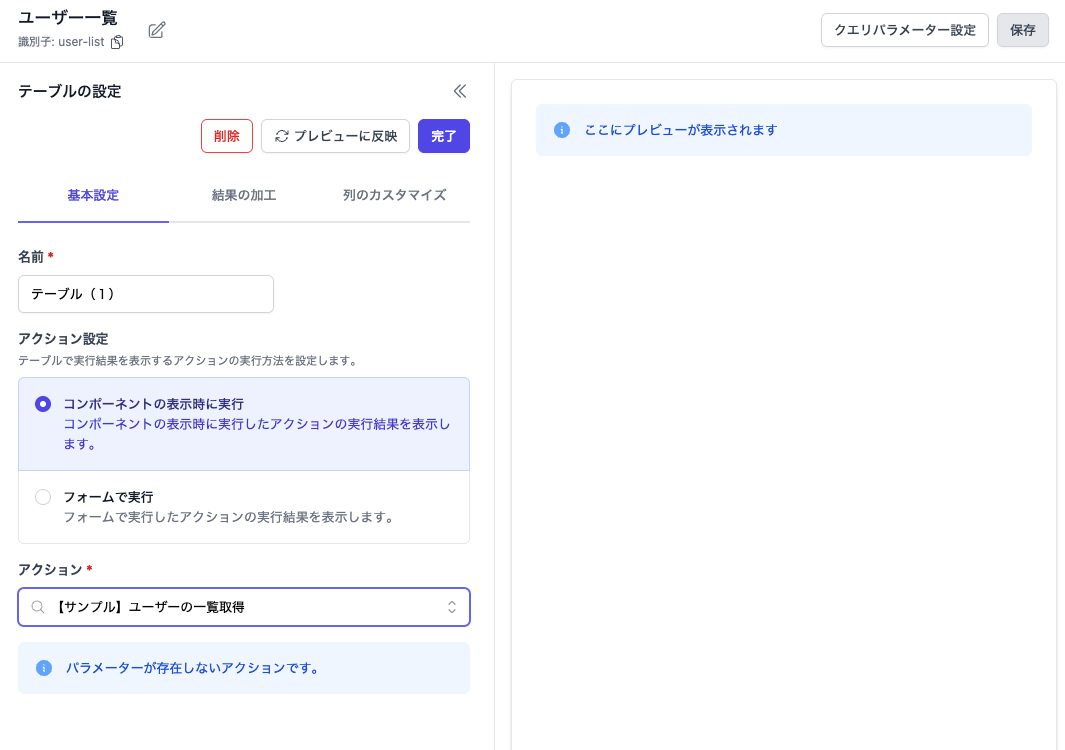Select the フォームで実行 radio option
1065x750 pixels.
click(43, 497)
